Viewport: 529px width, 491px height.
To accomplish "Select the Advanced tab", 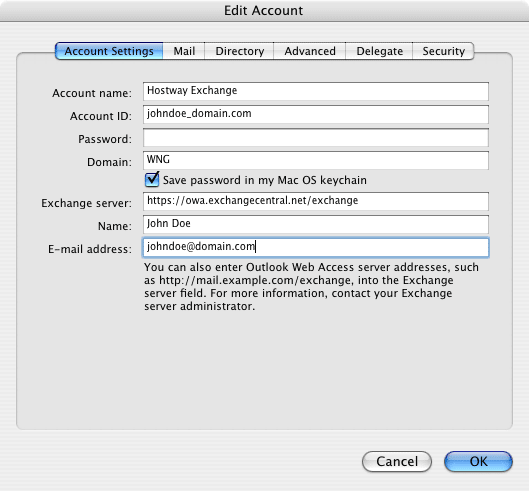I will pos(309,51).
